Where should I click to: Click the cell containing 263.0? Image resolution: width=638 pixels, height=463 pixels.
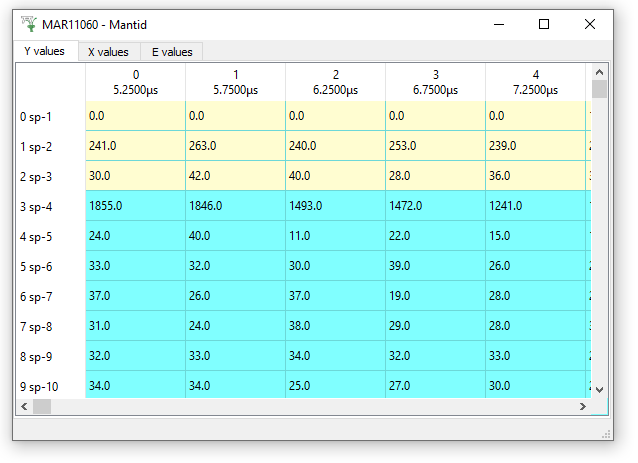pyautogui.click(x=235, y=146)
